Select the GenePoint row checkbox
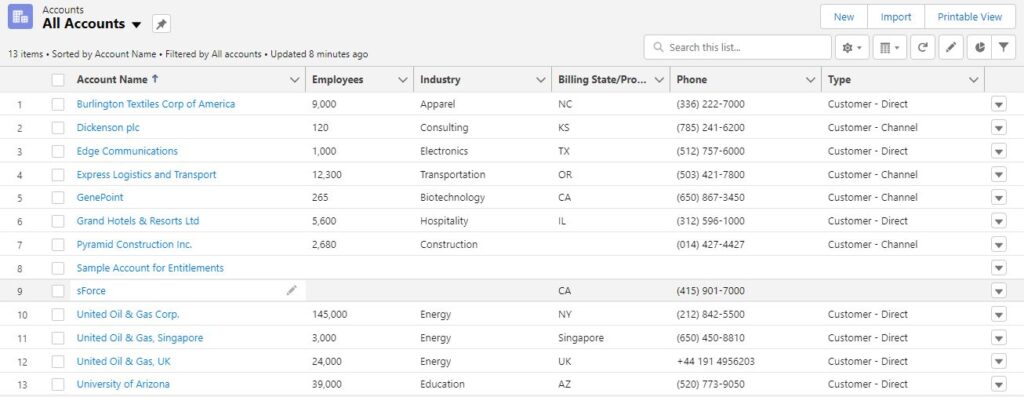The height and width of the screenshot is (397, 1024). coord(58,198)
